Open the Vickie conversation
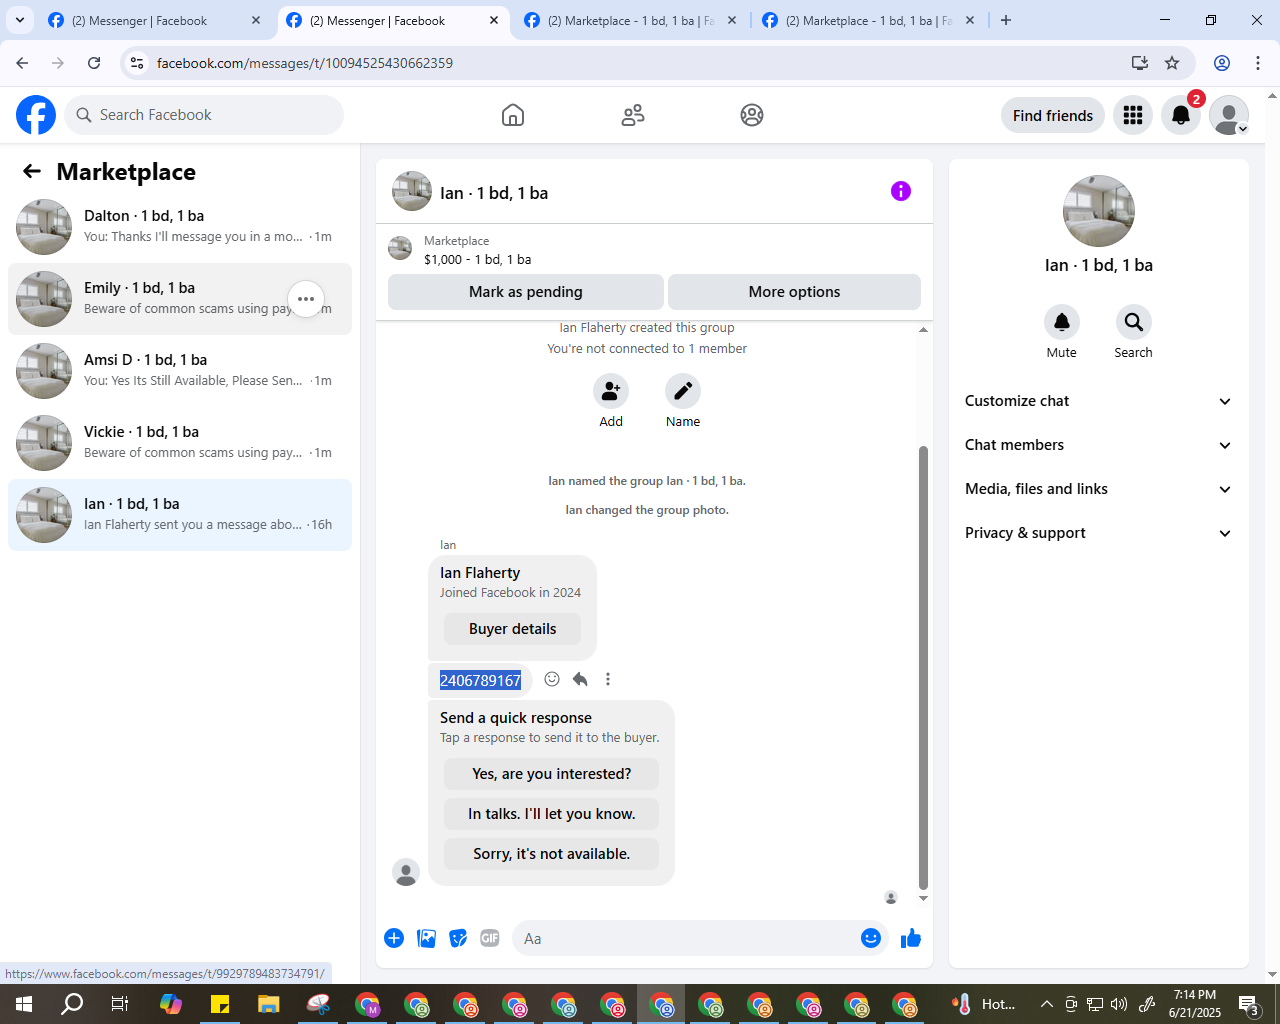Image resolution: width=1280 pixels, height=1024 pixels. tap(180, 443)
